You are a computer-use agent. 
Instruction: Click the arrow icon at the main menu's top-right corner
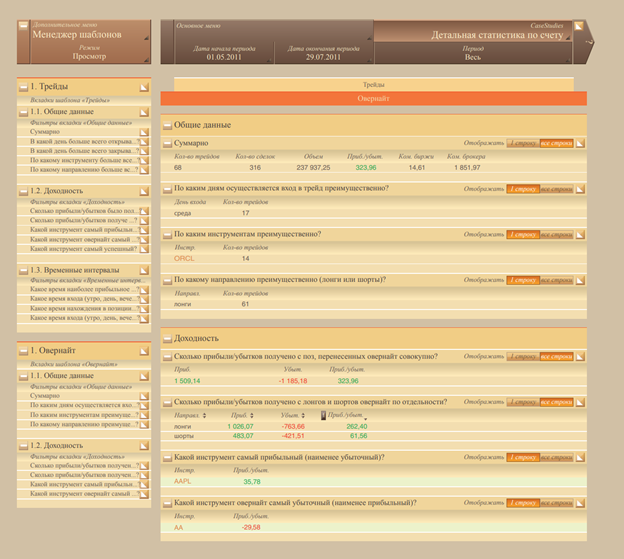pyautogui.click(x=578, y=26)
